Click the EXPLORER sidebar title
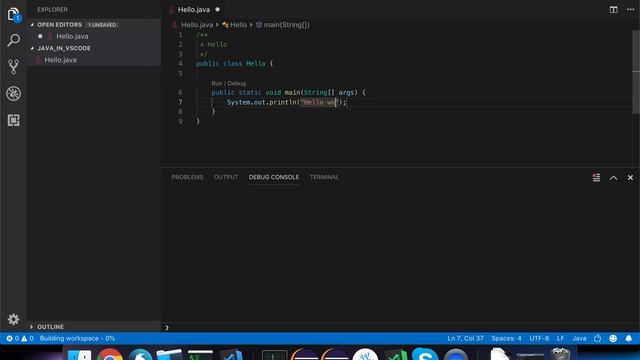Screen dimensions: 640x360 52,9
